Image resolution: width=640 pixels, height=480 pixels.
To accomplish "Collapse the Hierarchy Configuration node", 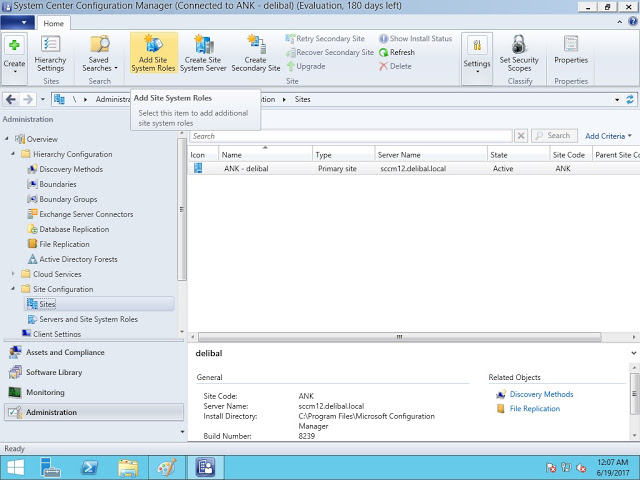I will (14, 154).
